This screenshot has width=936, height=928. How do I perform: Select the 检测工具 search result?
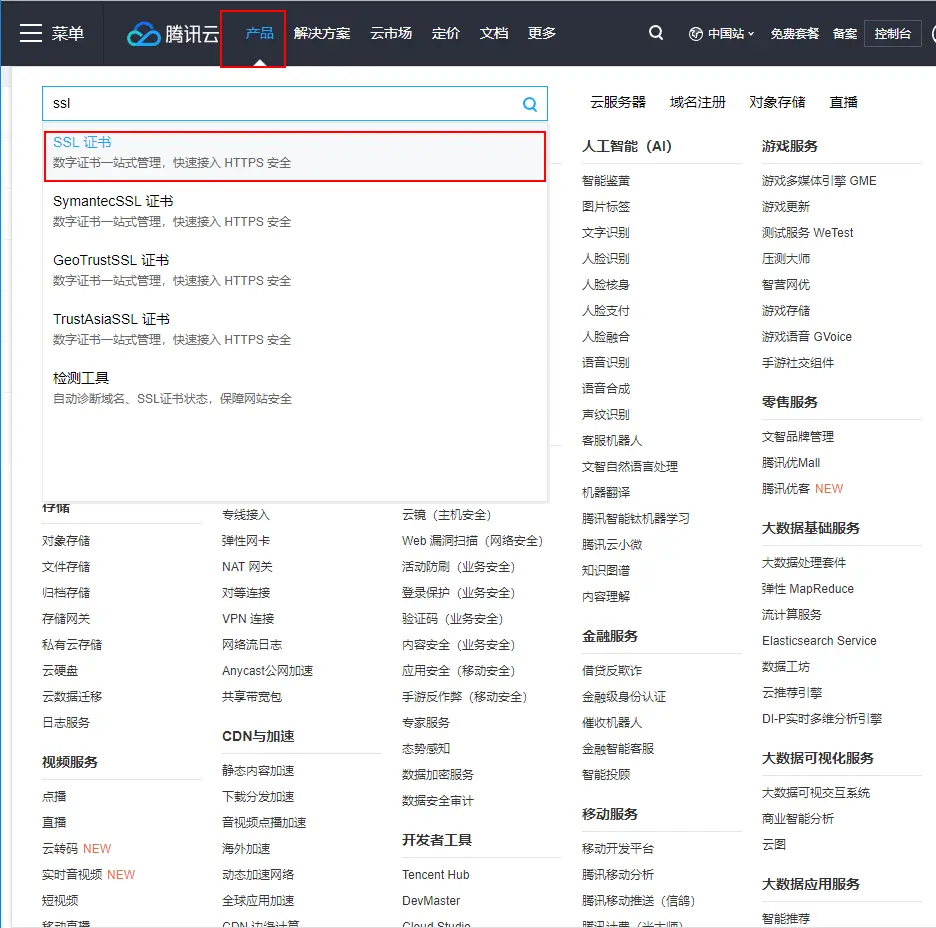pyautogui.click(x=295, y=388)
